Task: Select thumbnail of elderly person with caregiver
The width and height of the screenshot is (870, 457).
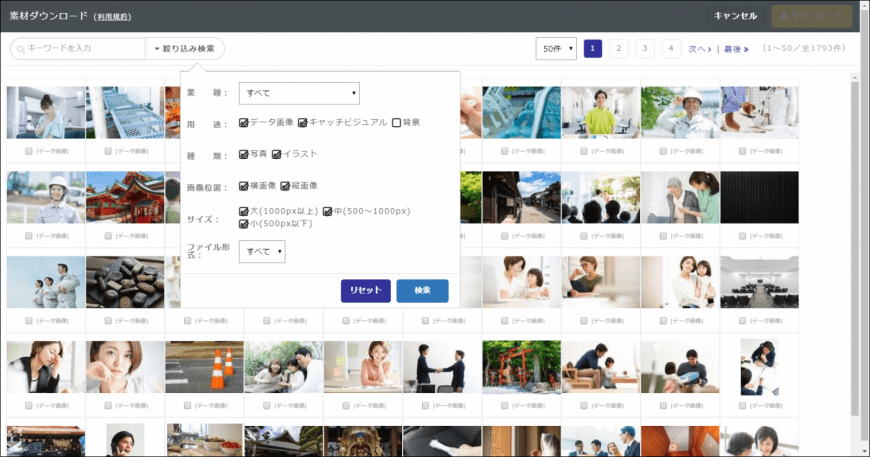Action: pyautogui.click(x=680, y=197)
